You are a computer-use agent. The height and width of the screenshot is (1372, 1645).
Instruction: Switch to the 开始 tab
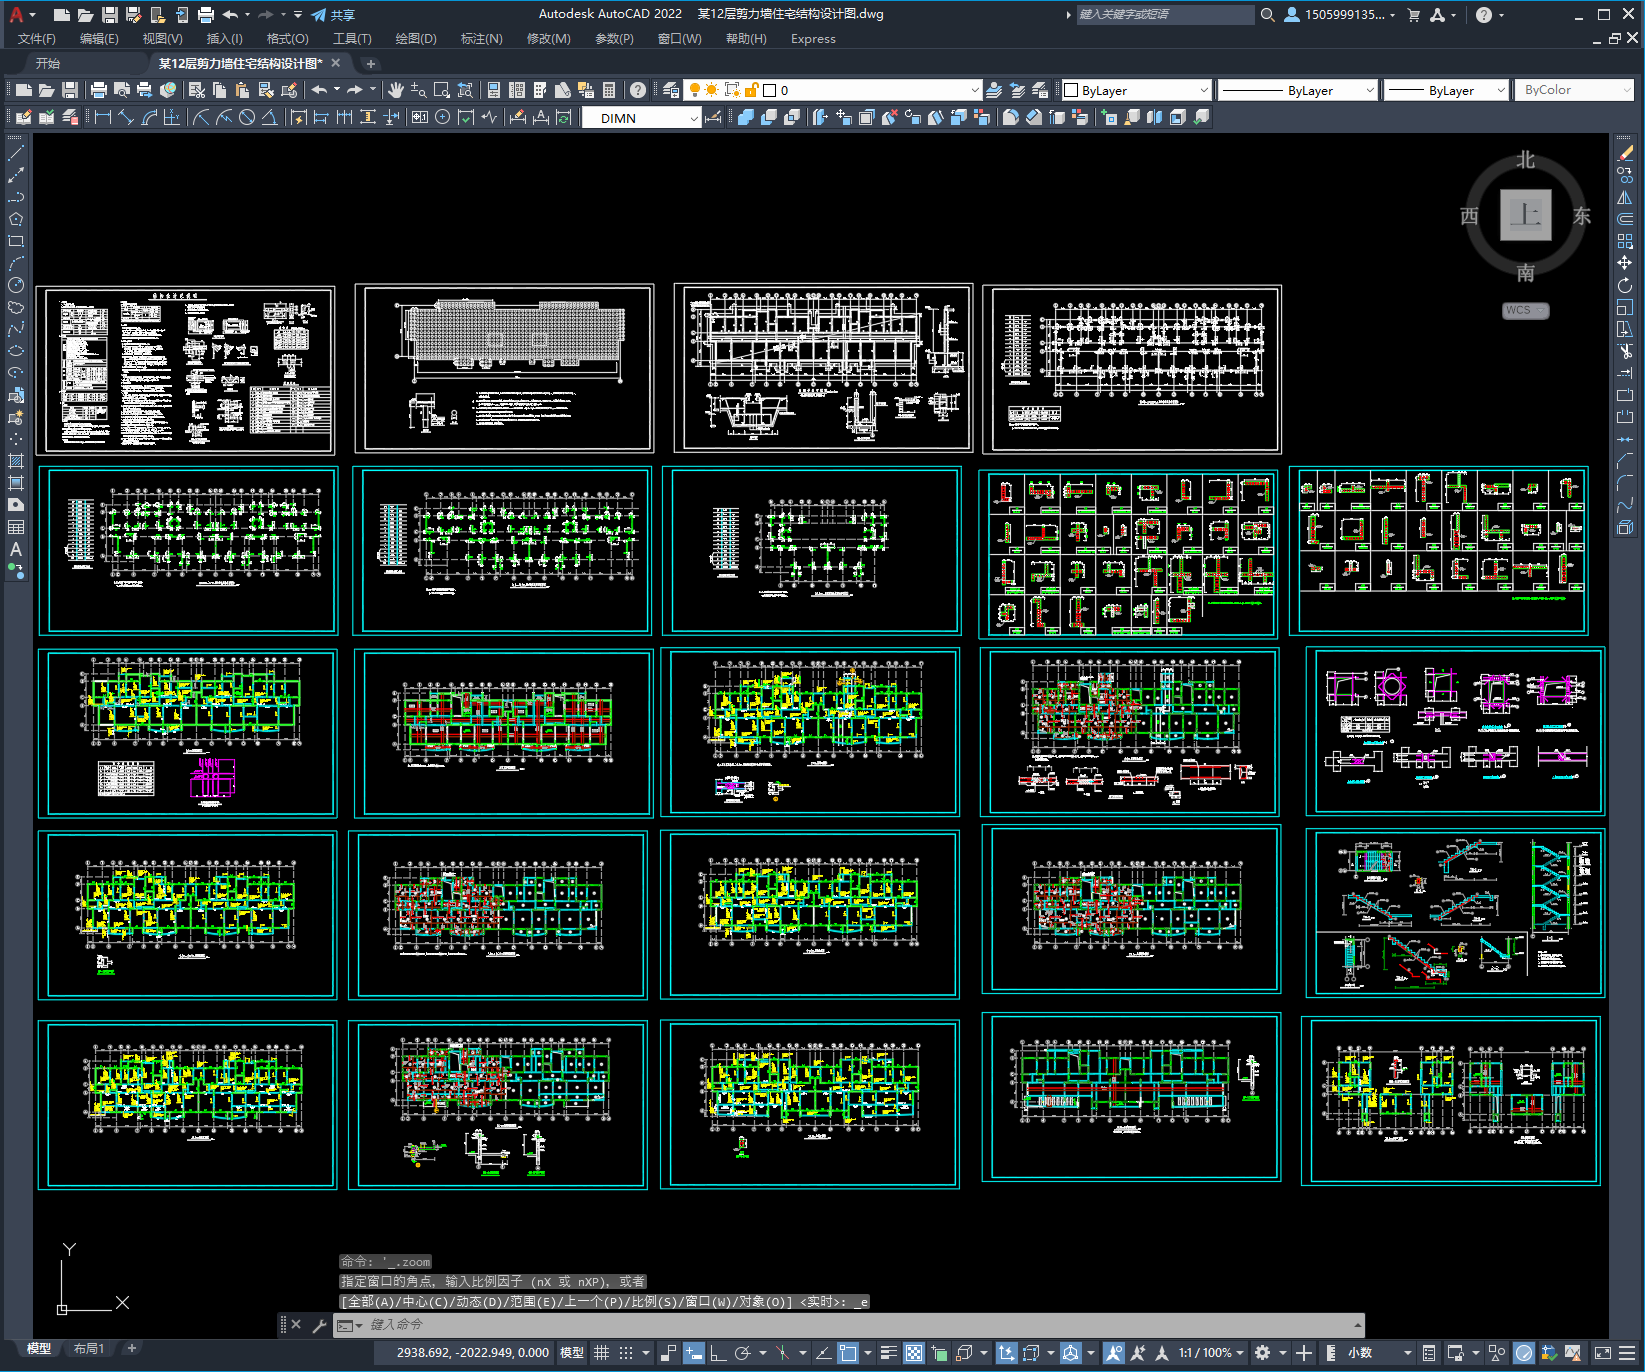coord(48,63)
